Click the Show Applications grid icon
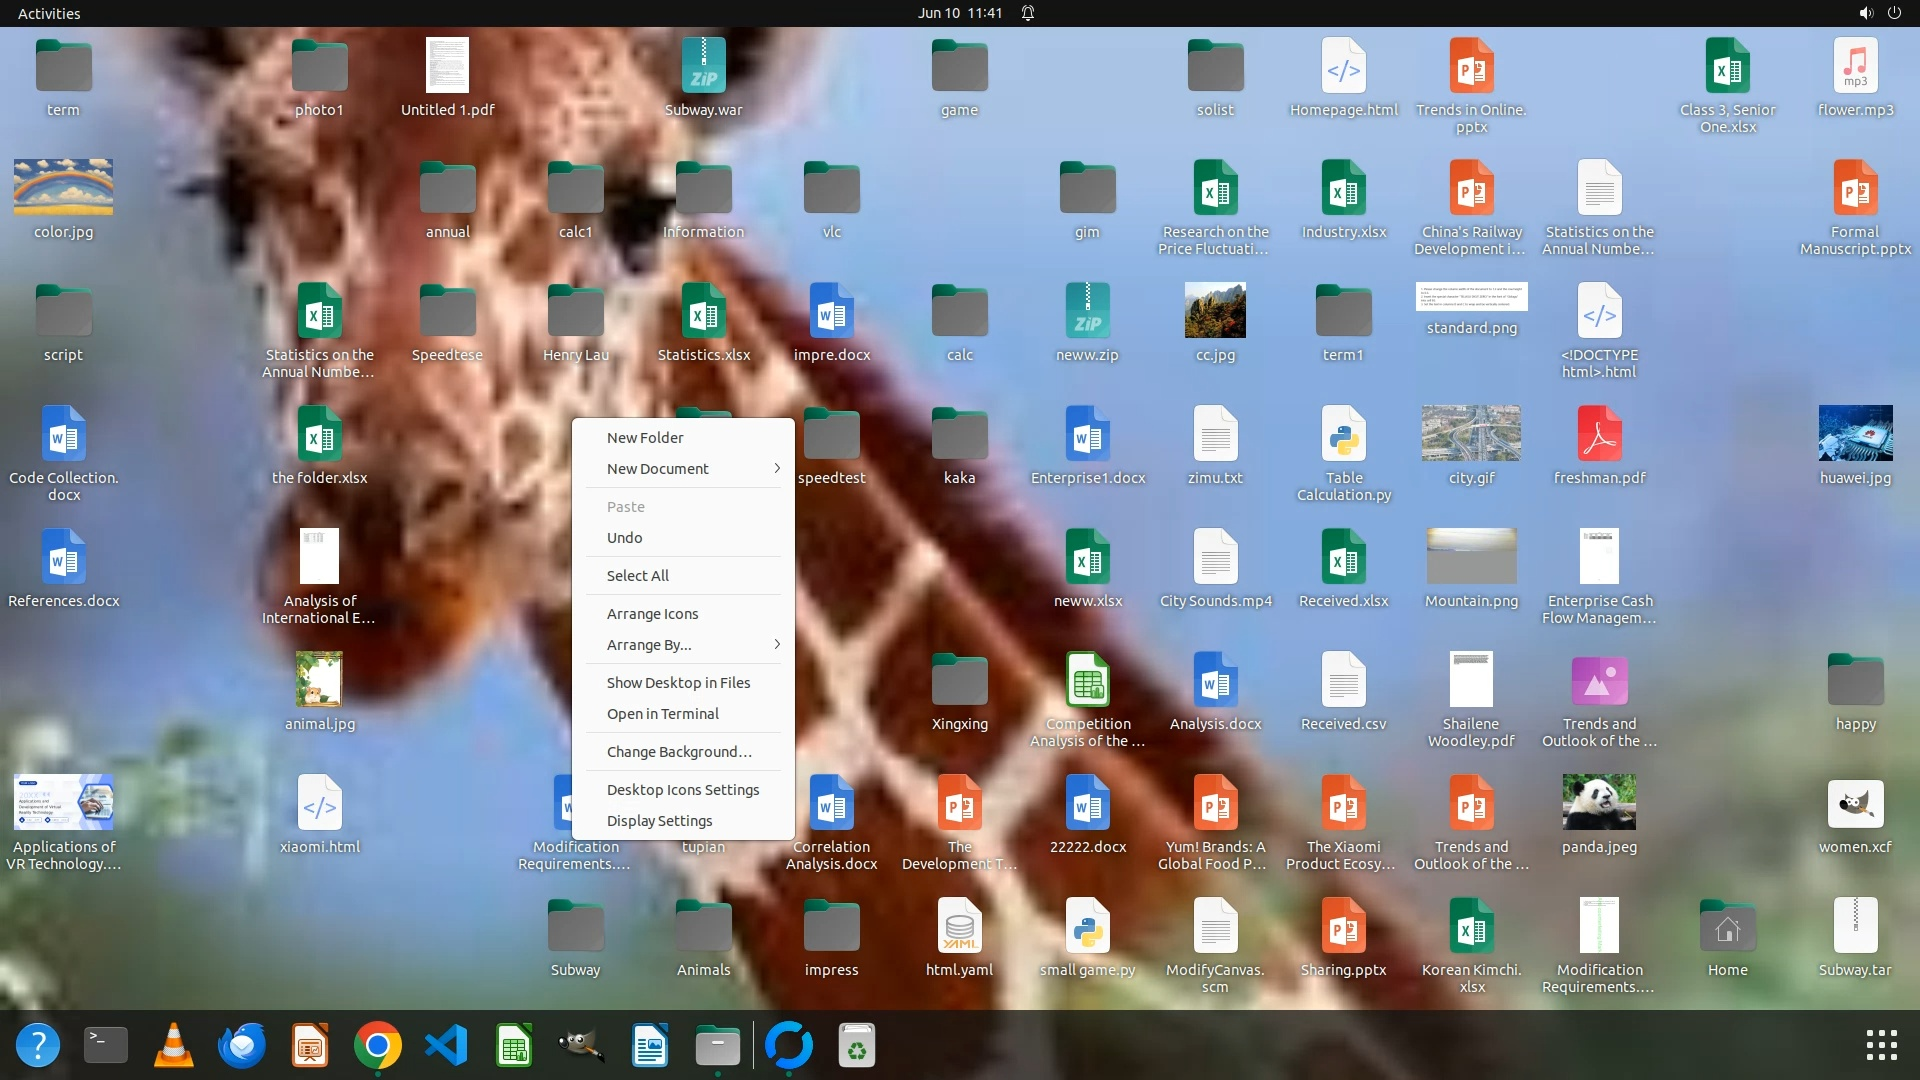The width and height of the screenshot is (1920, 1080). pyautogui.click(x=1881, y=1045)
